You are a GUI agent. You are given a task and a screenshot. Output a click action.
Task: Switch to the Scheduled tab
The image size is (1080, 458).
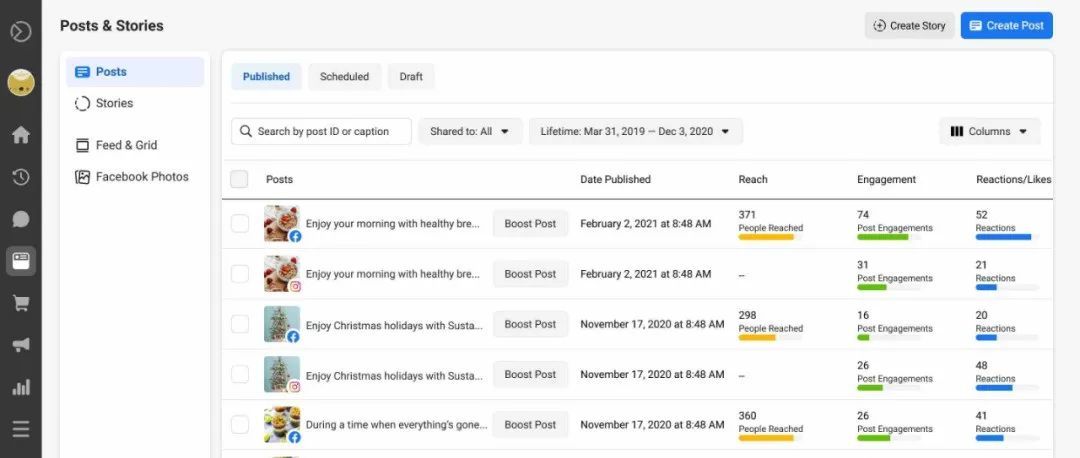click(x=344, y=76)
